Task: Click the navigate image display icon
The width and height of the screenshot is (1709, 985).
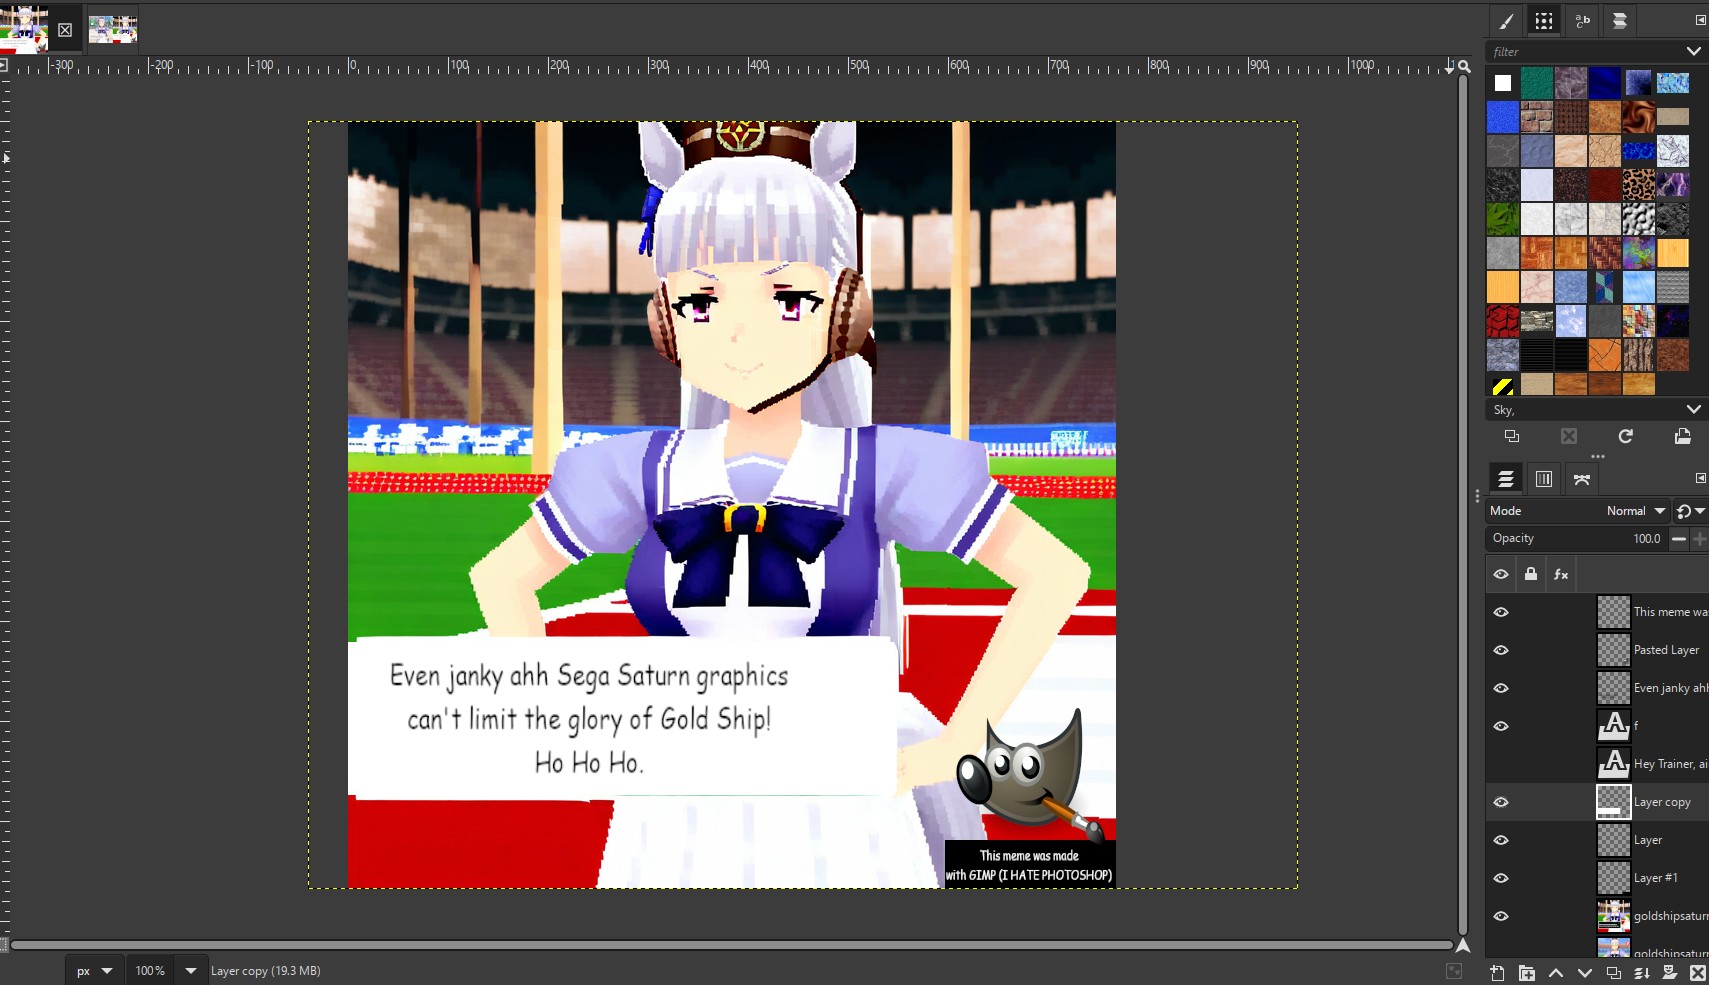Action: [1463, 945]
